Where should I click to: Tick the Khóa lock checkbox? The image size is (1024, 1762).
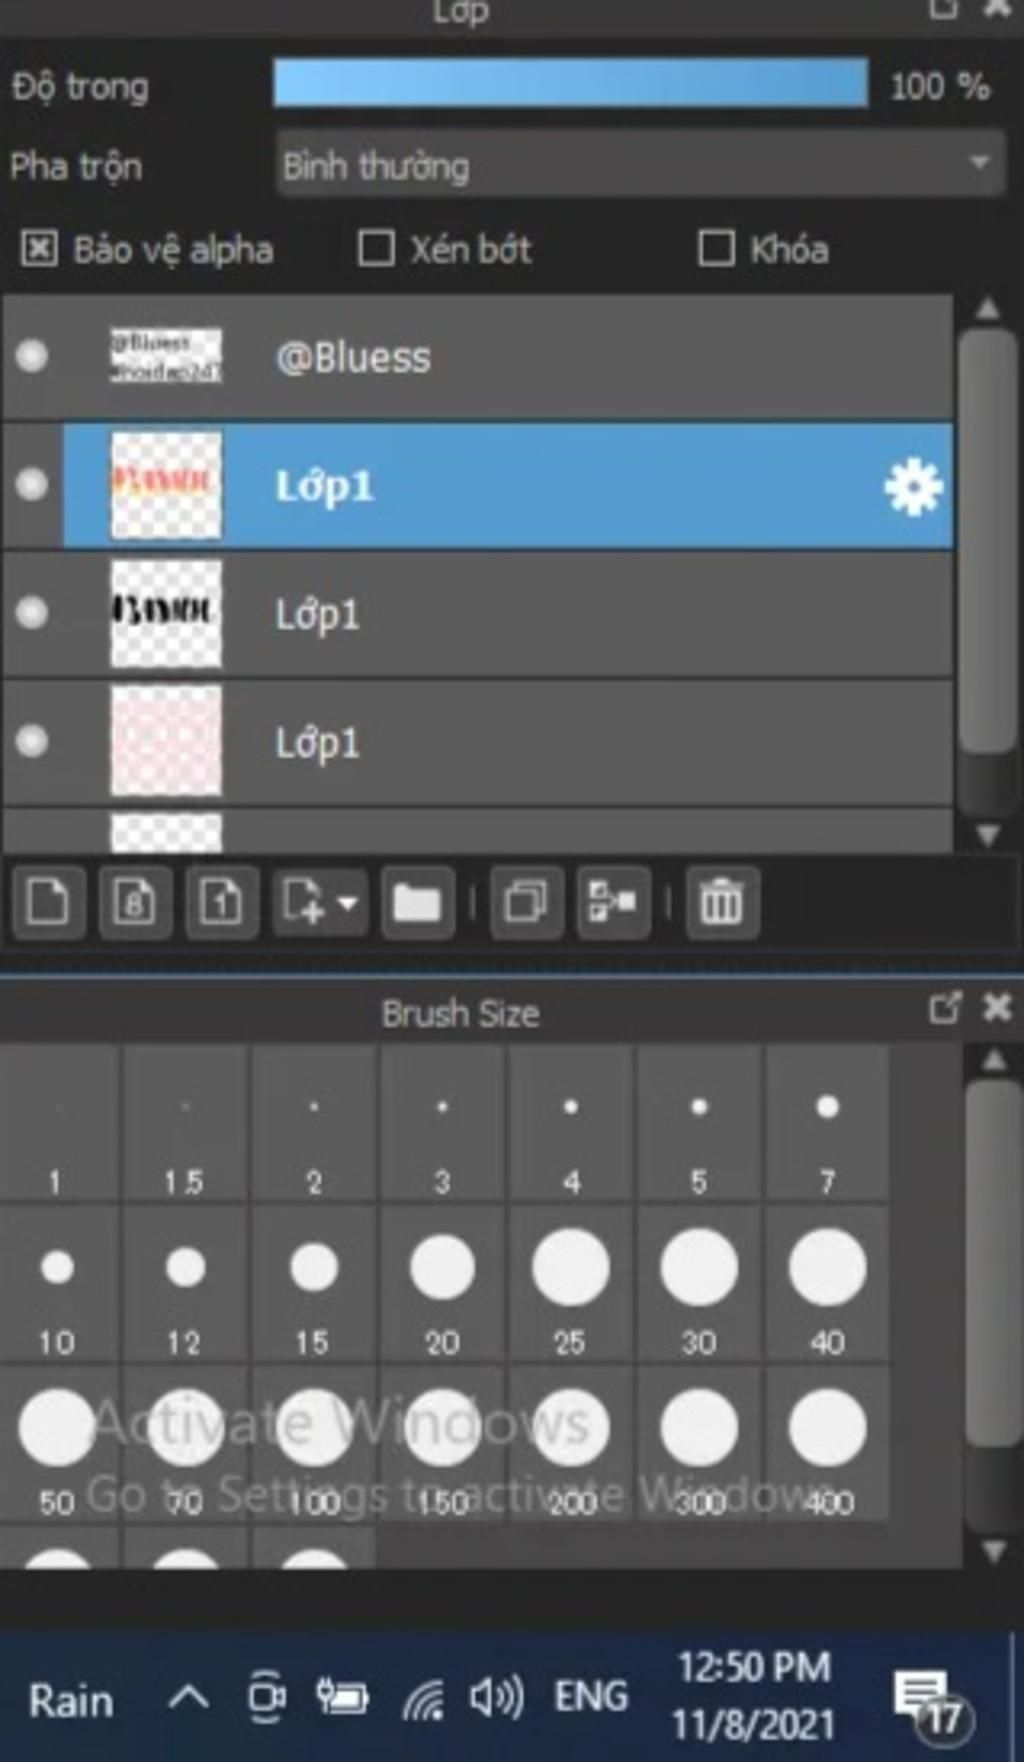point(716,249)
